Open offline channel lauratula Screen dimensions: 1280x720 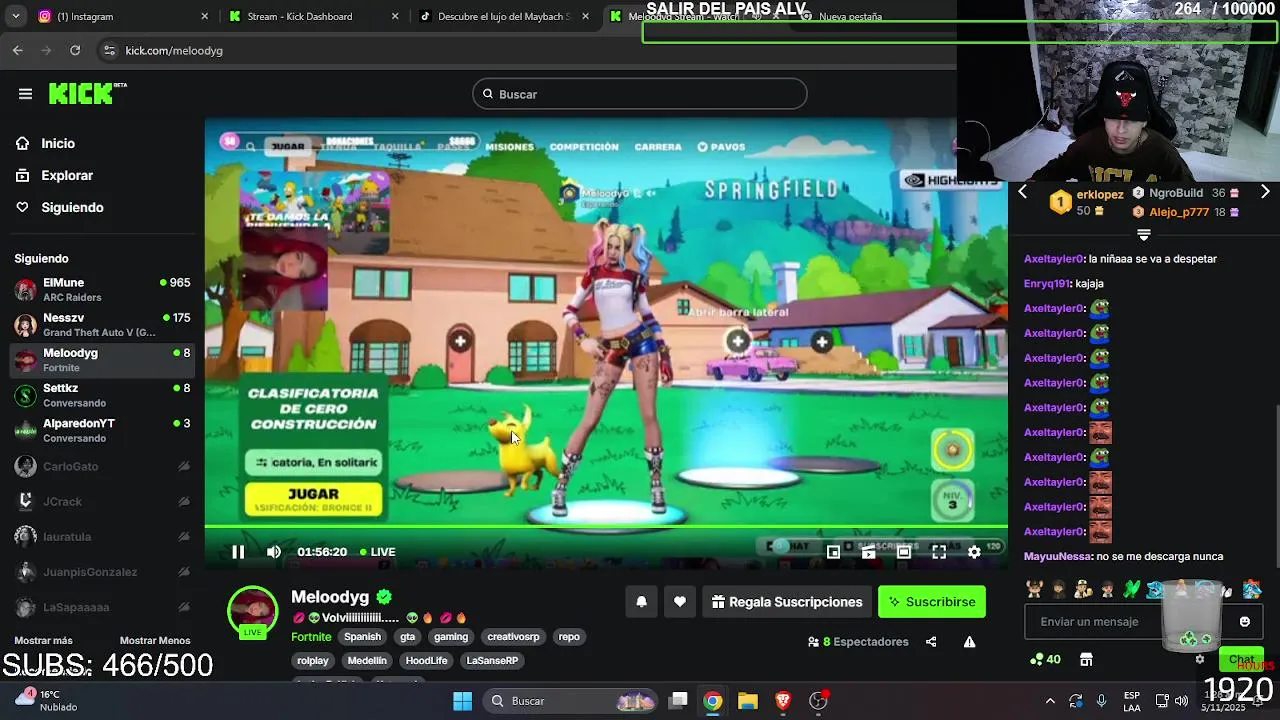tap(102, 536)
